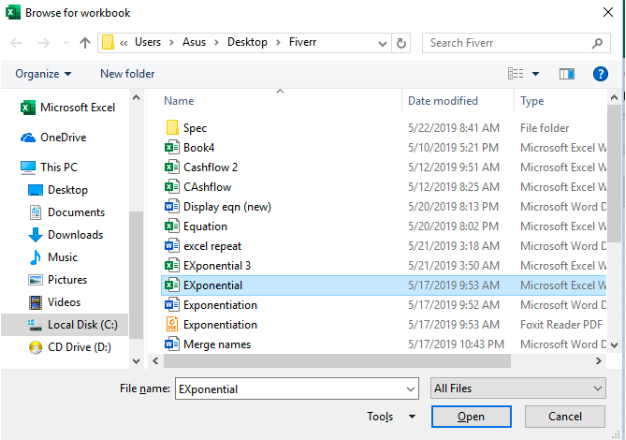This screenshot has width=626, height=440.
Task: Select This PC in the navigation pane
Action: [49, 167]
